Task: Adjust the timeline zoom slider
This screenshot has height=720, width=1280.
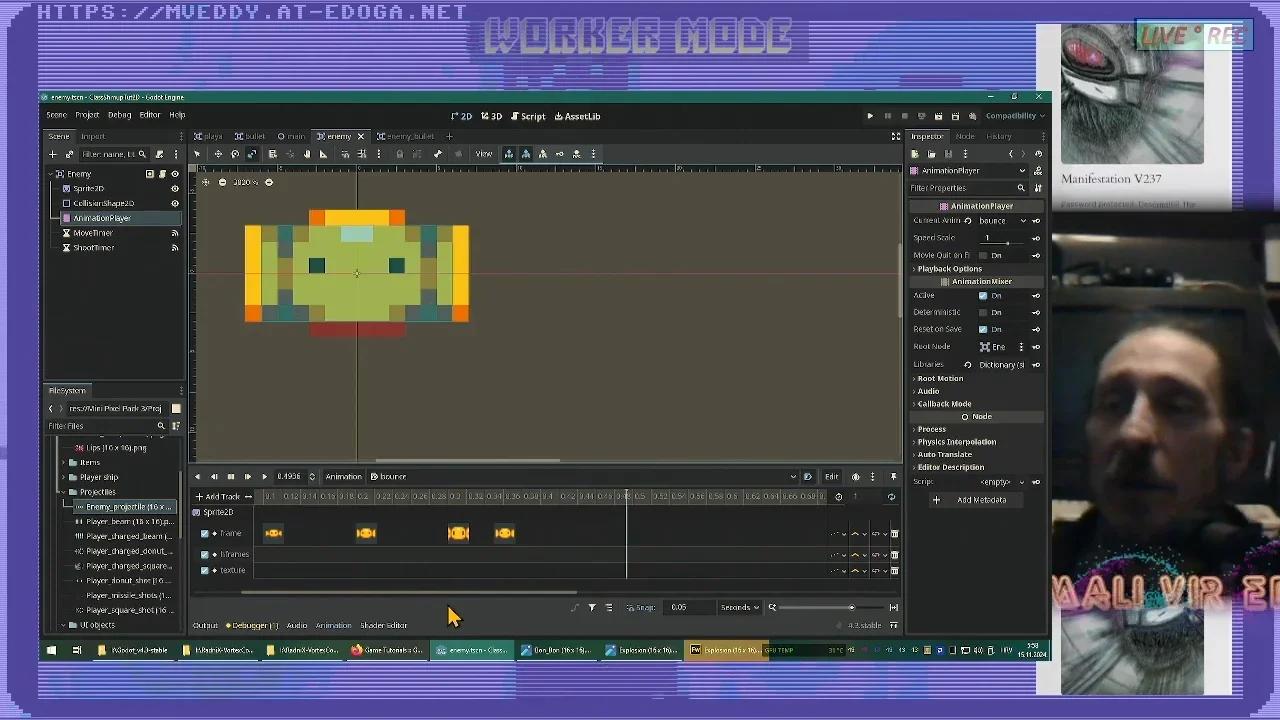Action: tap(852, 607)
